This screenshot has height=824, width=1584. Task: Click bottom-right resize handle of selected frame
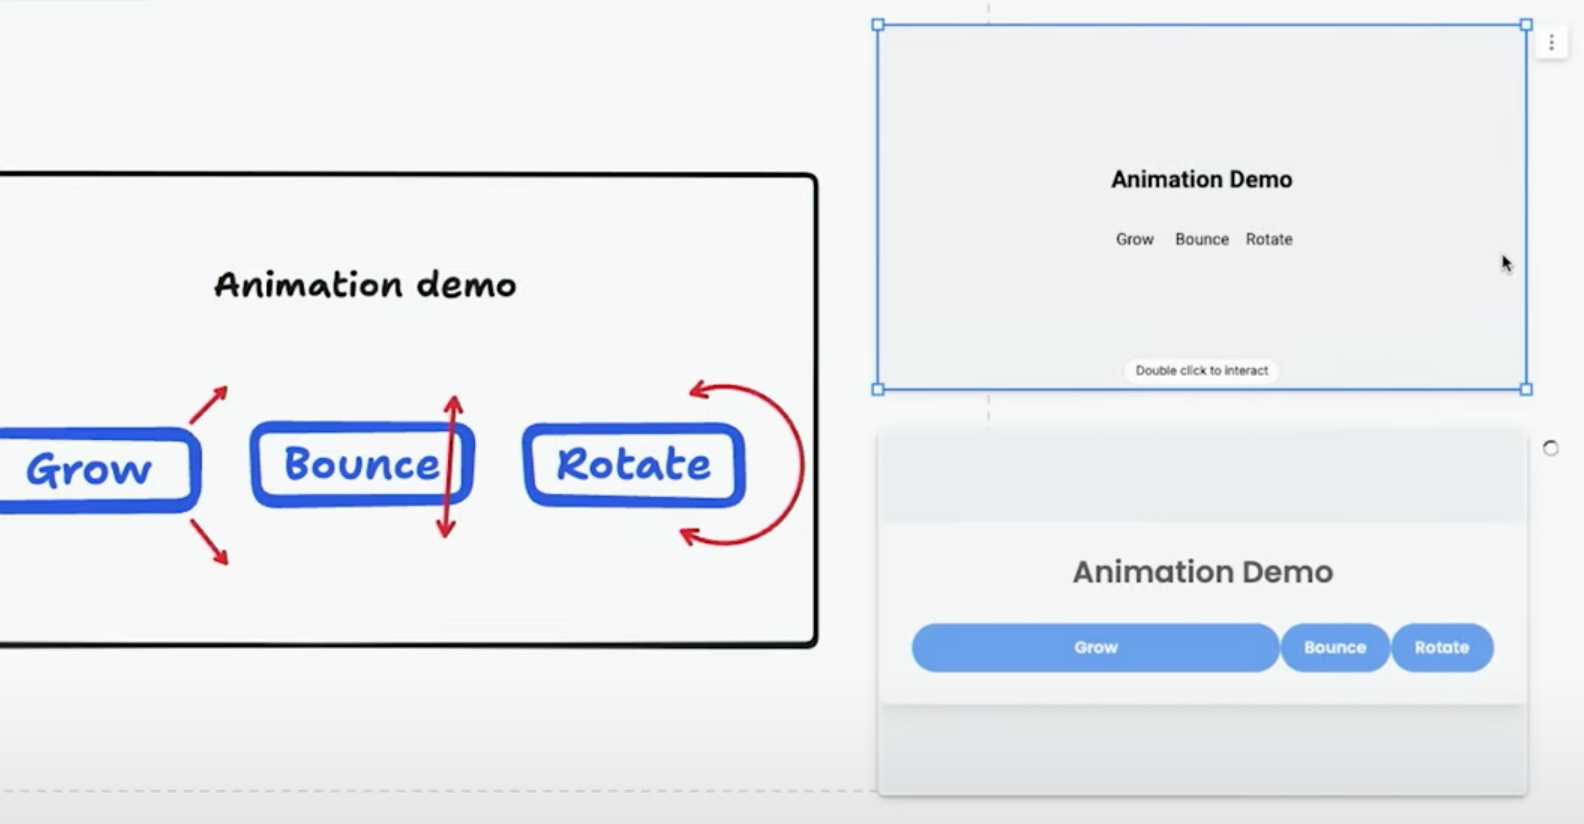click(x=1526, y=389)
